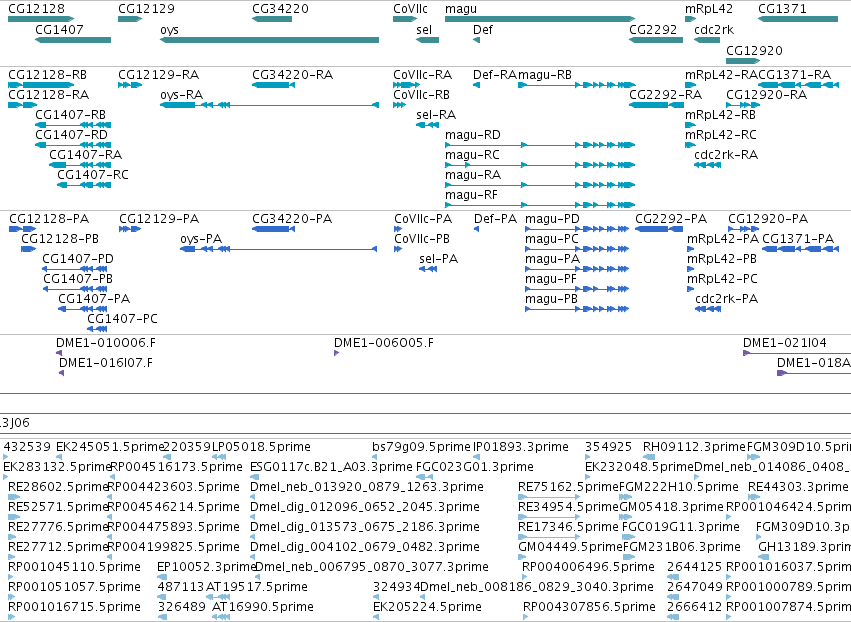Click the DME1-016I07.F clone label
The height and width of the screenshot is (622, 851).
(106, 363)
